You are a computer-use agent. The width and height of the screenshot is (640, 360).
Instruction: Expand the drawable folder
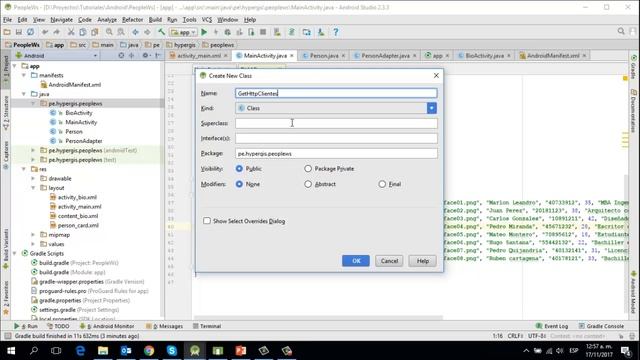pyautogui.click(x=33, y=178)
